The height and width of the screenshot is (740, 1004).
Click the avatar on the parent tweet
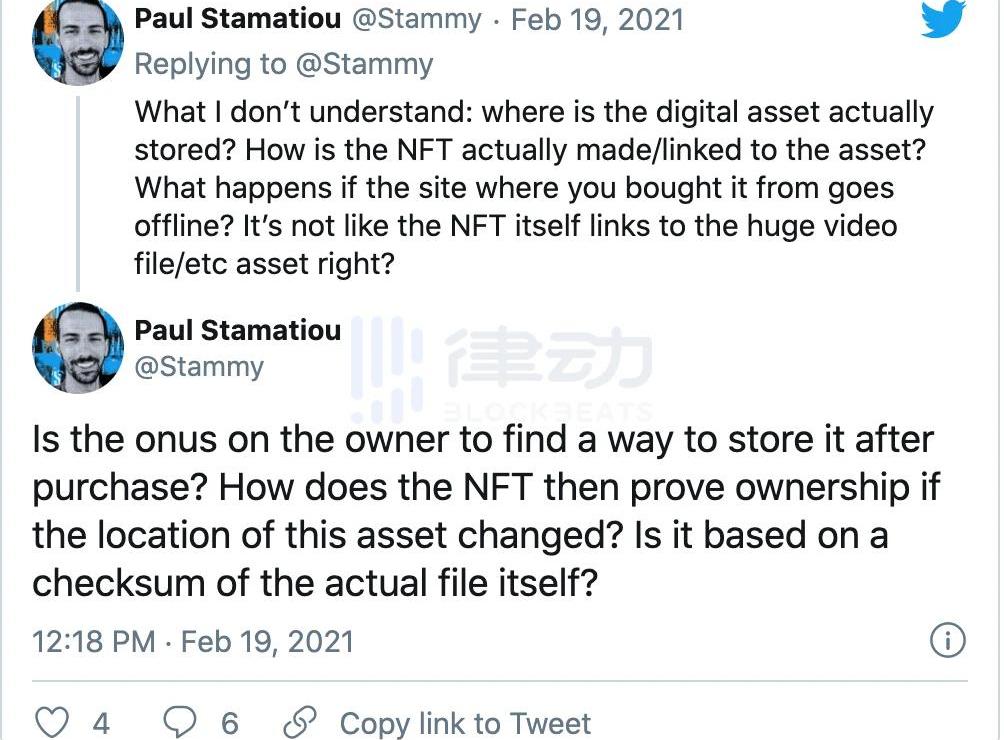point(77,42)
